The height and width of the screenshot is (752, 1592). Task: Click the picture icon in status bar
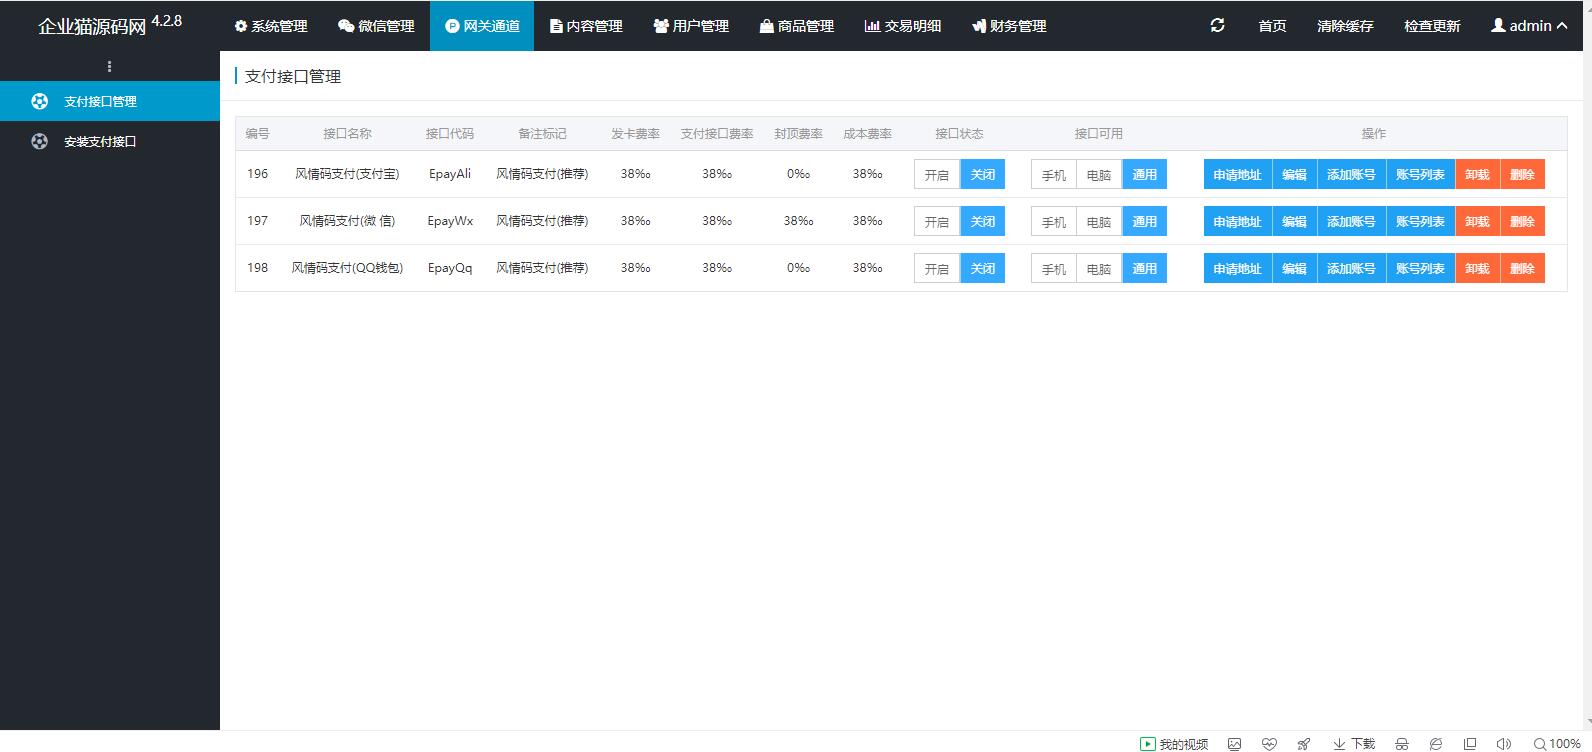click(x=1235, y=744)
